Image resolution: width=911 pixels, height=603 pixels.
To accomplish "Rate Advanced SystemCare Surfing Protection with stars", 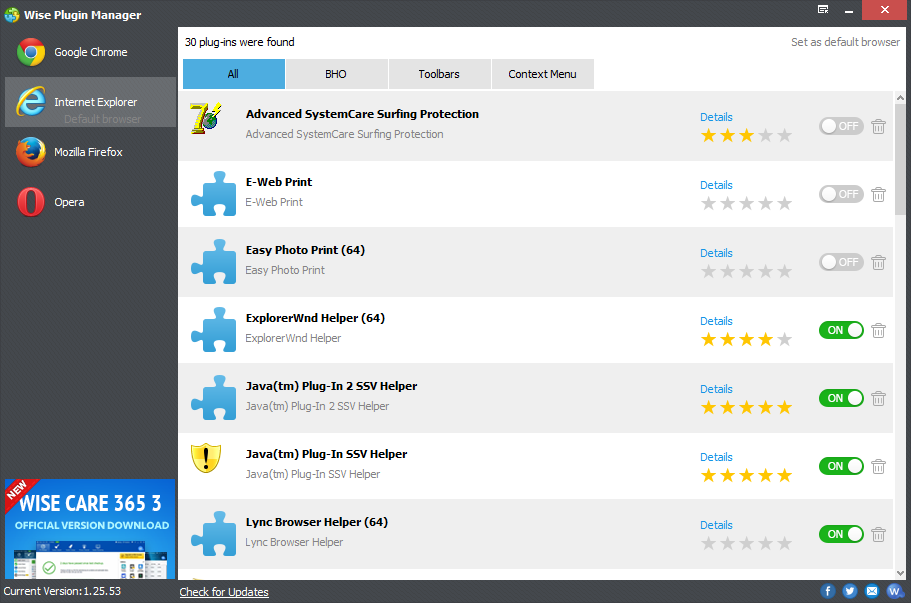I will 747,135.
